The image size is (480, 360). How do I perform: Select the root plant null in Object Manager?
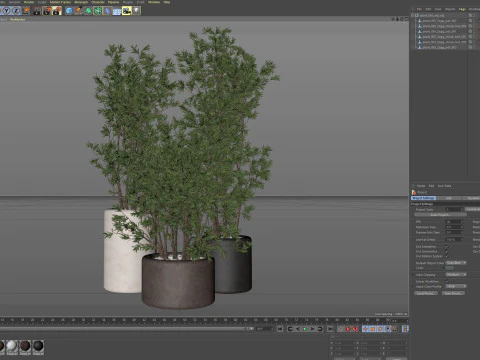tap(432, 15)
